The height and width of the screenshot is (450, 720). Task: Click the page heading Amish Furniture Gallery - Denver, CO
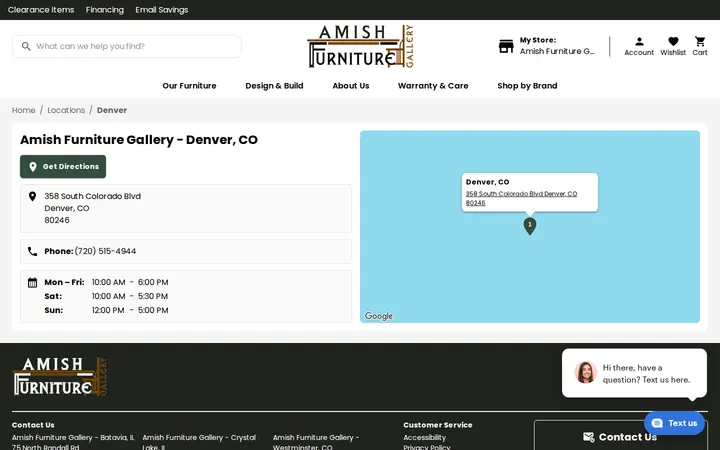click(139, 140)
